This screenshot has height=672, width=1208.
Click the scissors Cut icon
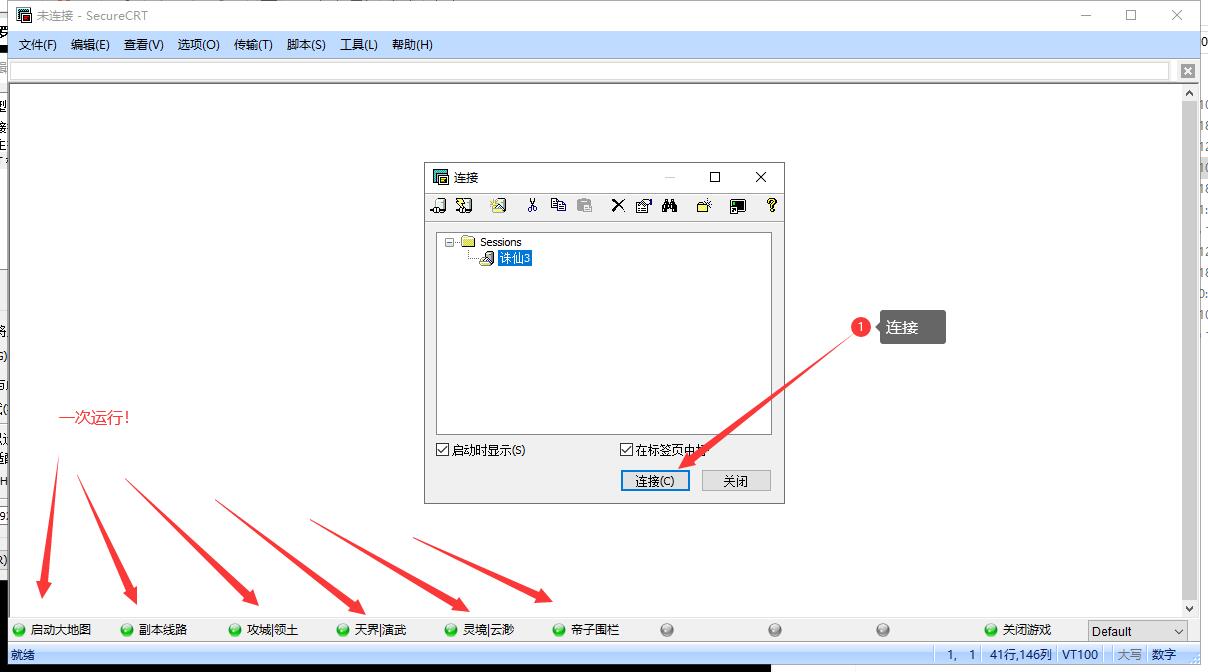[x=532, y=206]
